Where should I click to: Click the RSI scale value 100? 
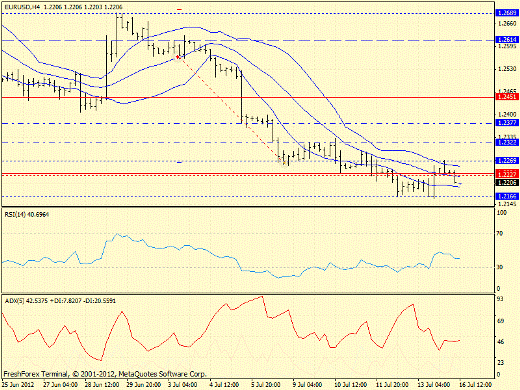[501, 213]
